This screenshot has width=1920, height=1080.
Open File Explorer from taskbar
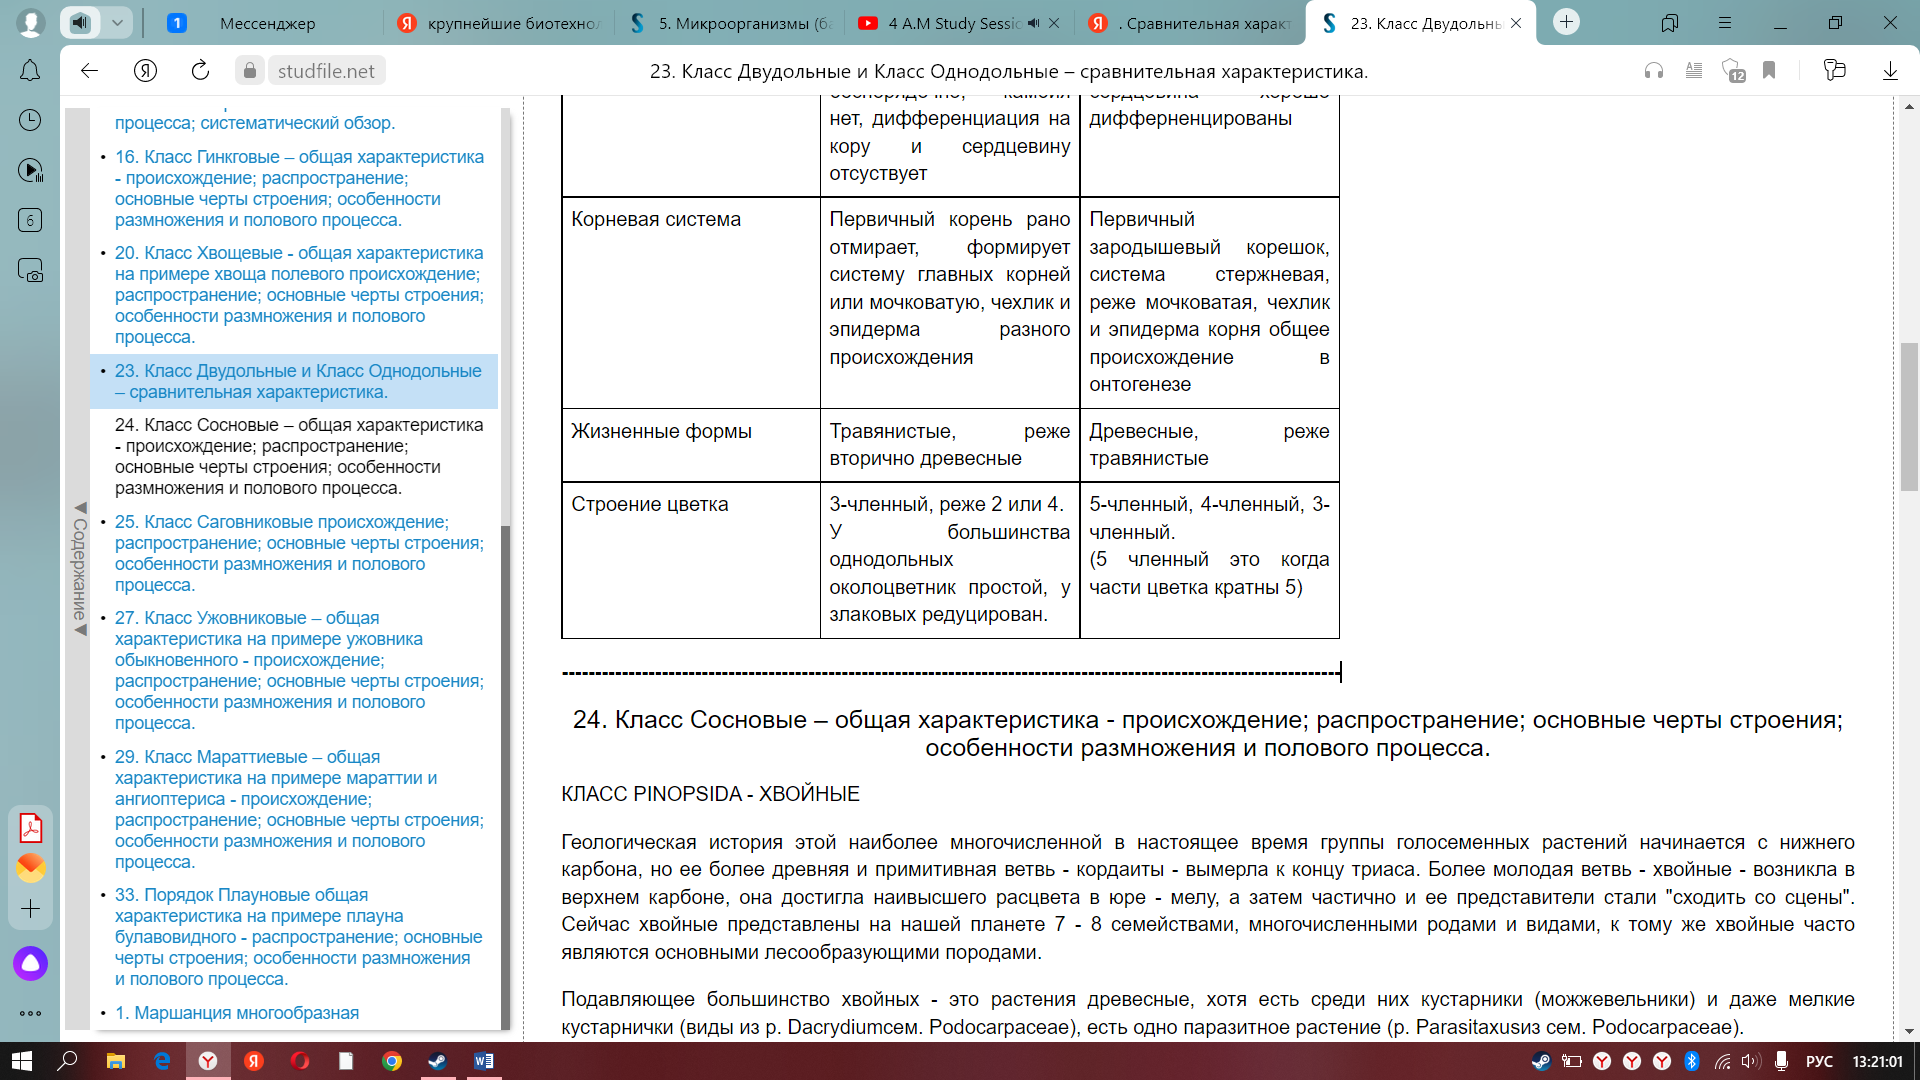[x=116, y=1061]
